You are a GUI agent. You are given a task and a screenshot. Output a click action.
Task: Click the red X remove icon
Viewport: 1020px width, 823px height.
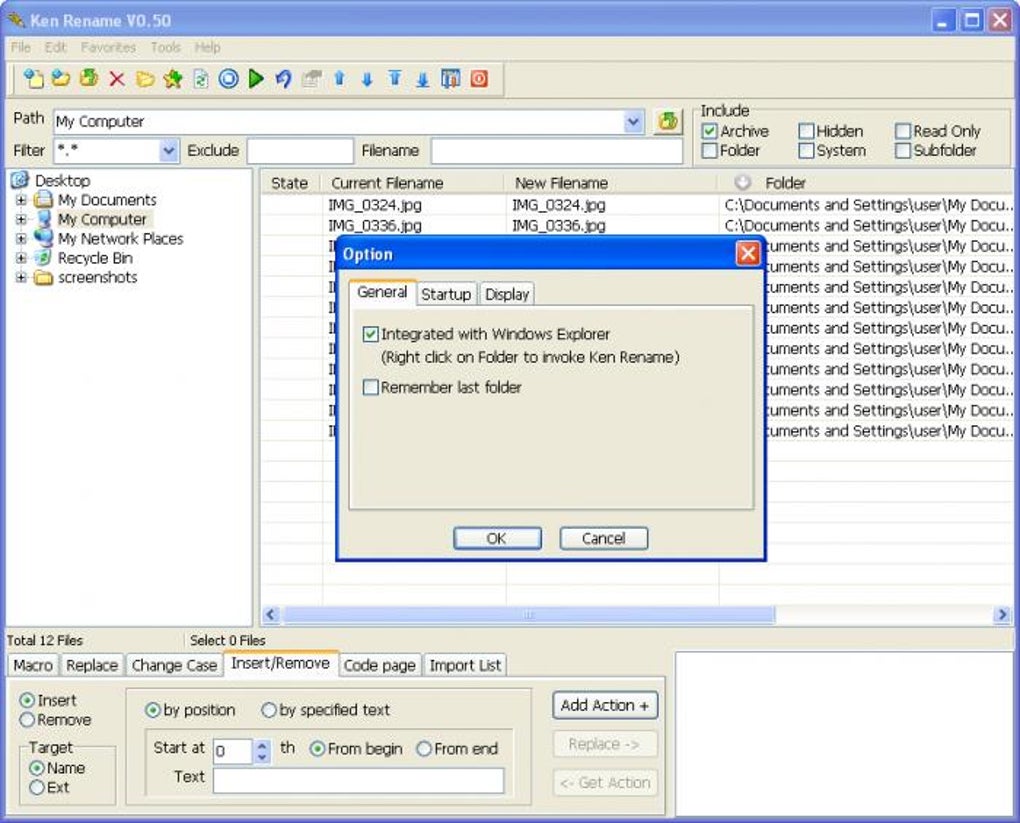click(117, 79)
